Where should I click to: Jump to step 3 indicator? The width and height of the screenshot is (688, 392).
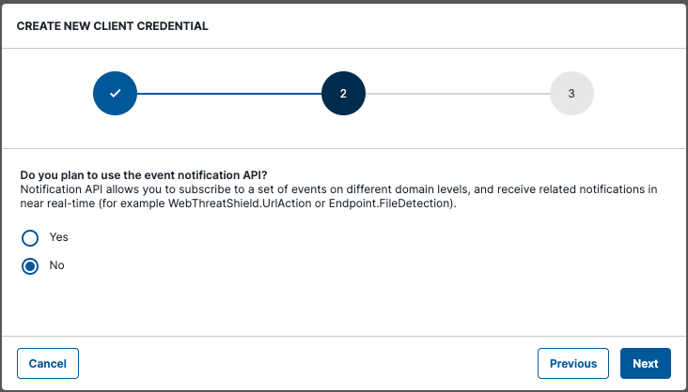pyautogui.click(x=572, y=93)
